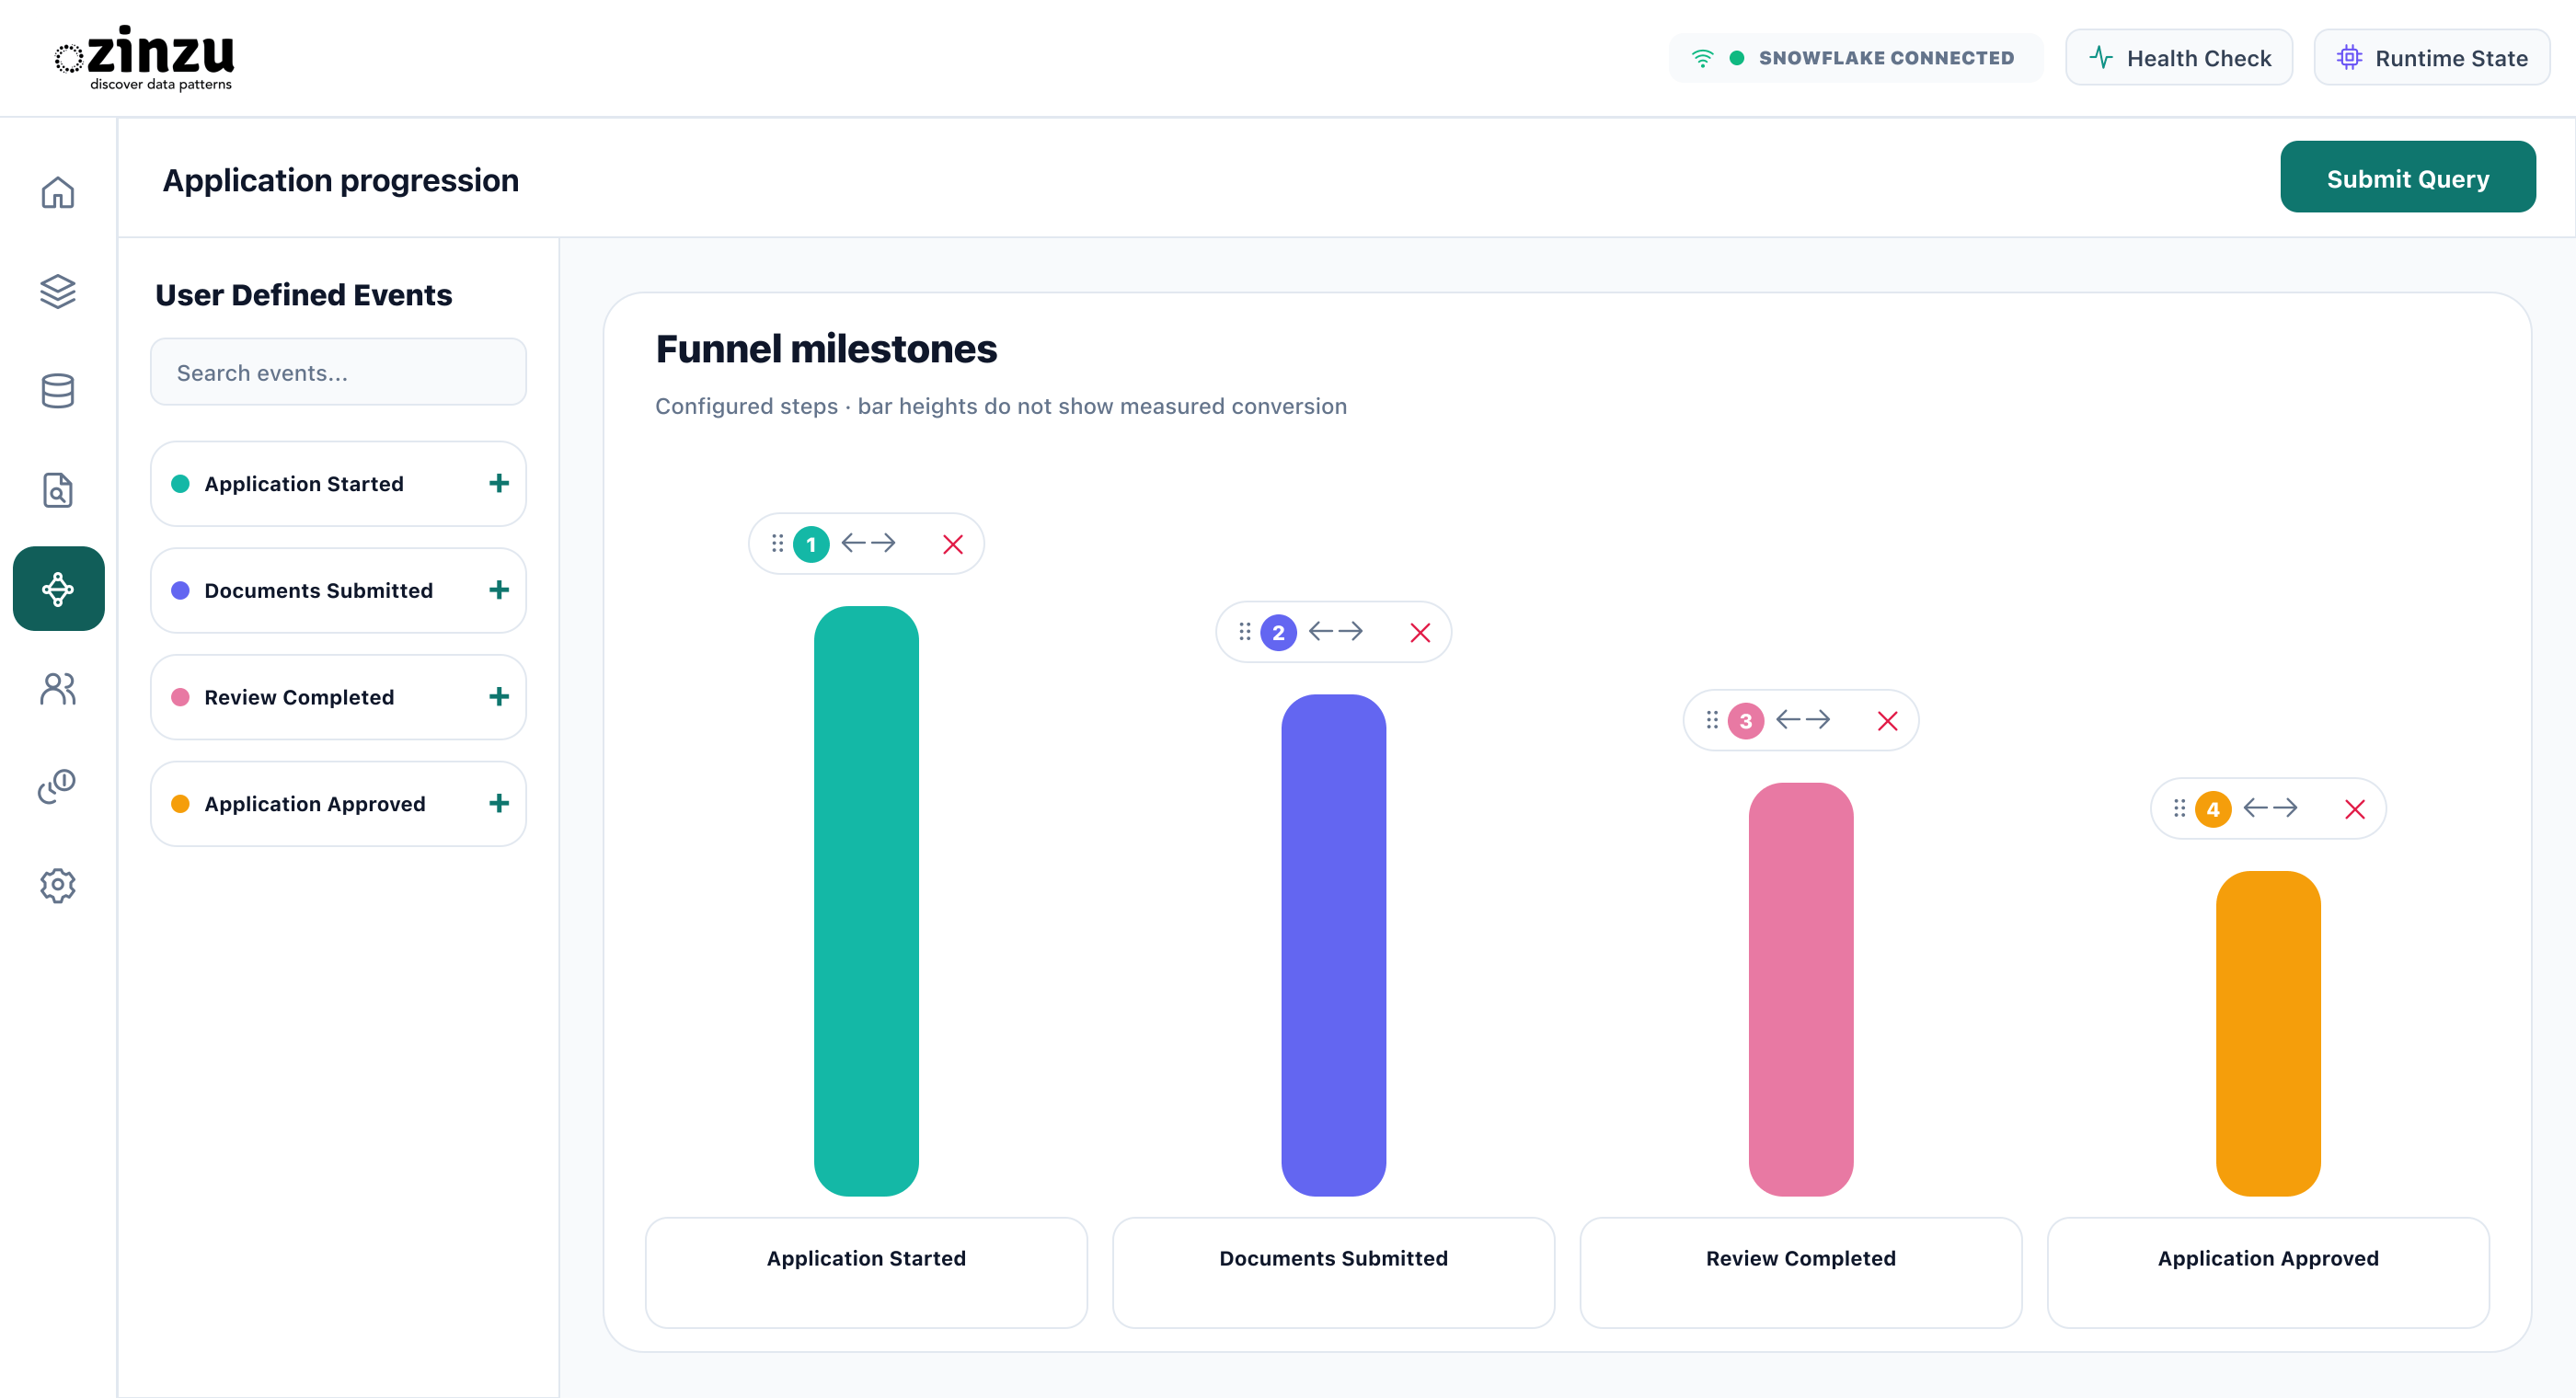Click drag handle dots on step 1
The width and height of the screenshot is (2576, 1398).
(777, 543)
